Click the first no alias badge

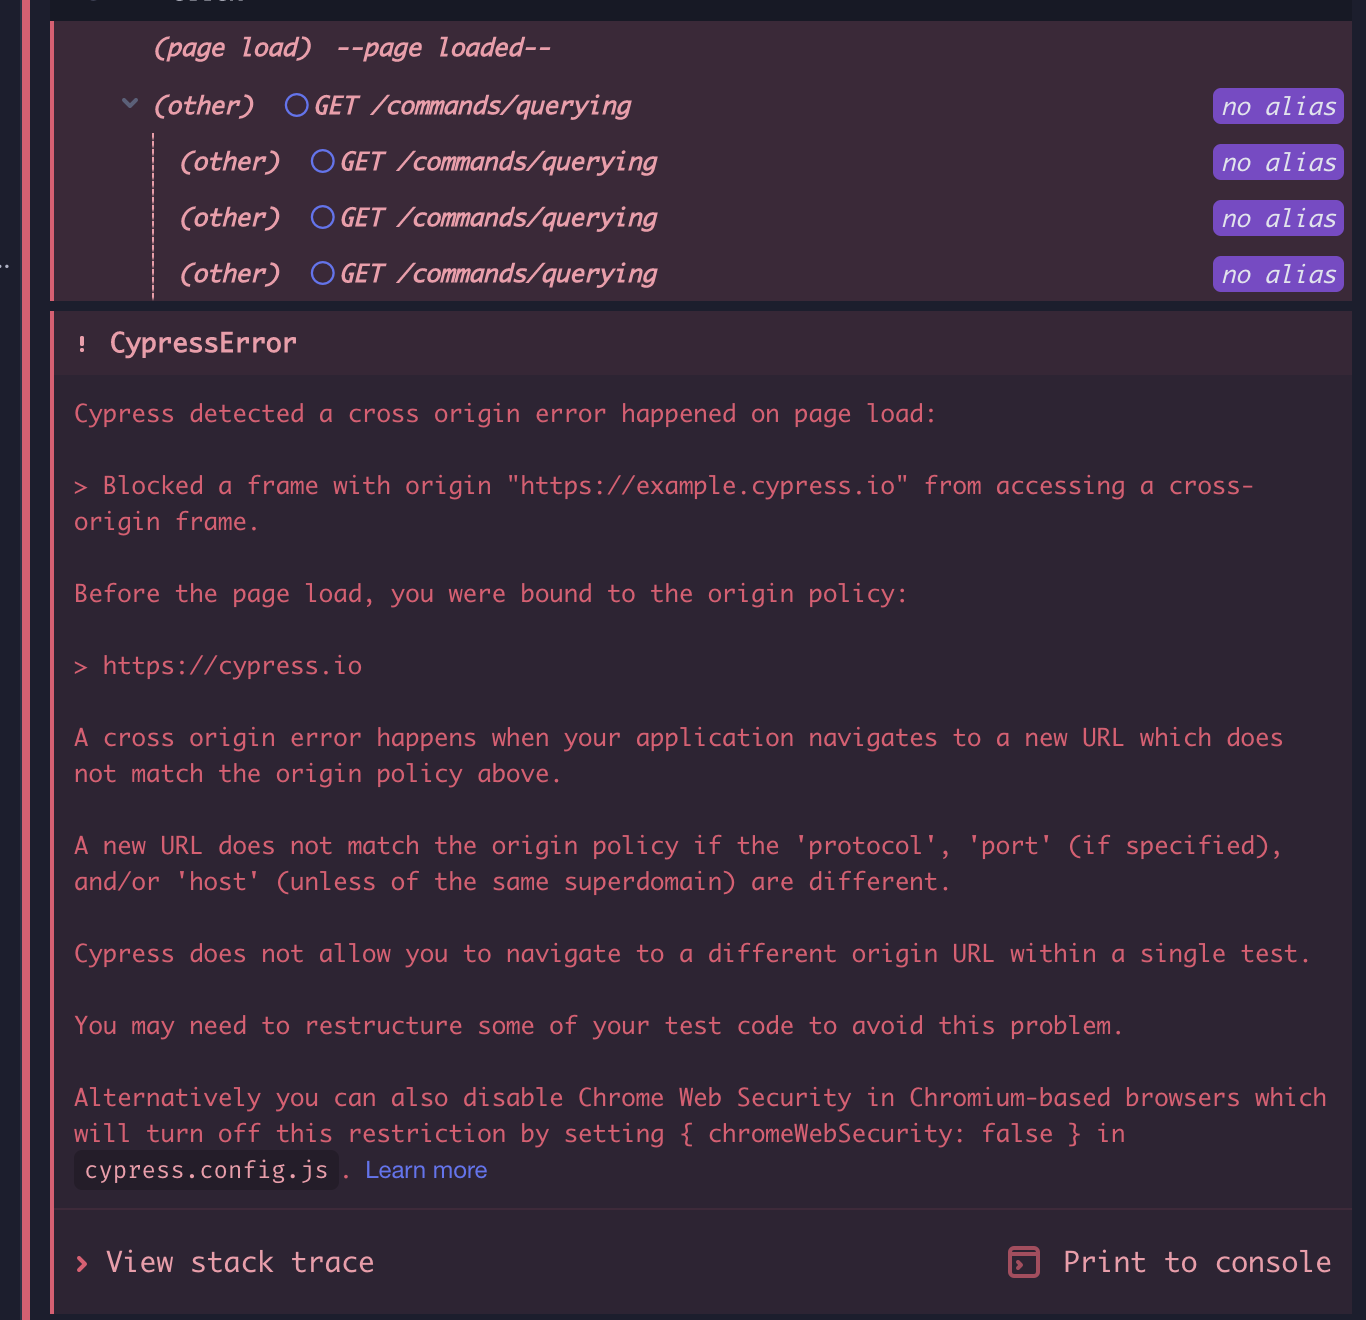1277,106
